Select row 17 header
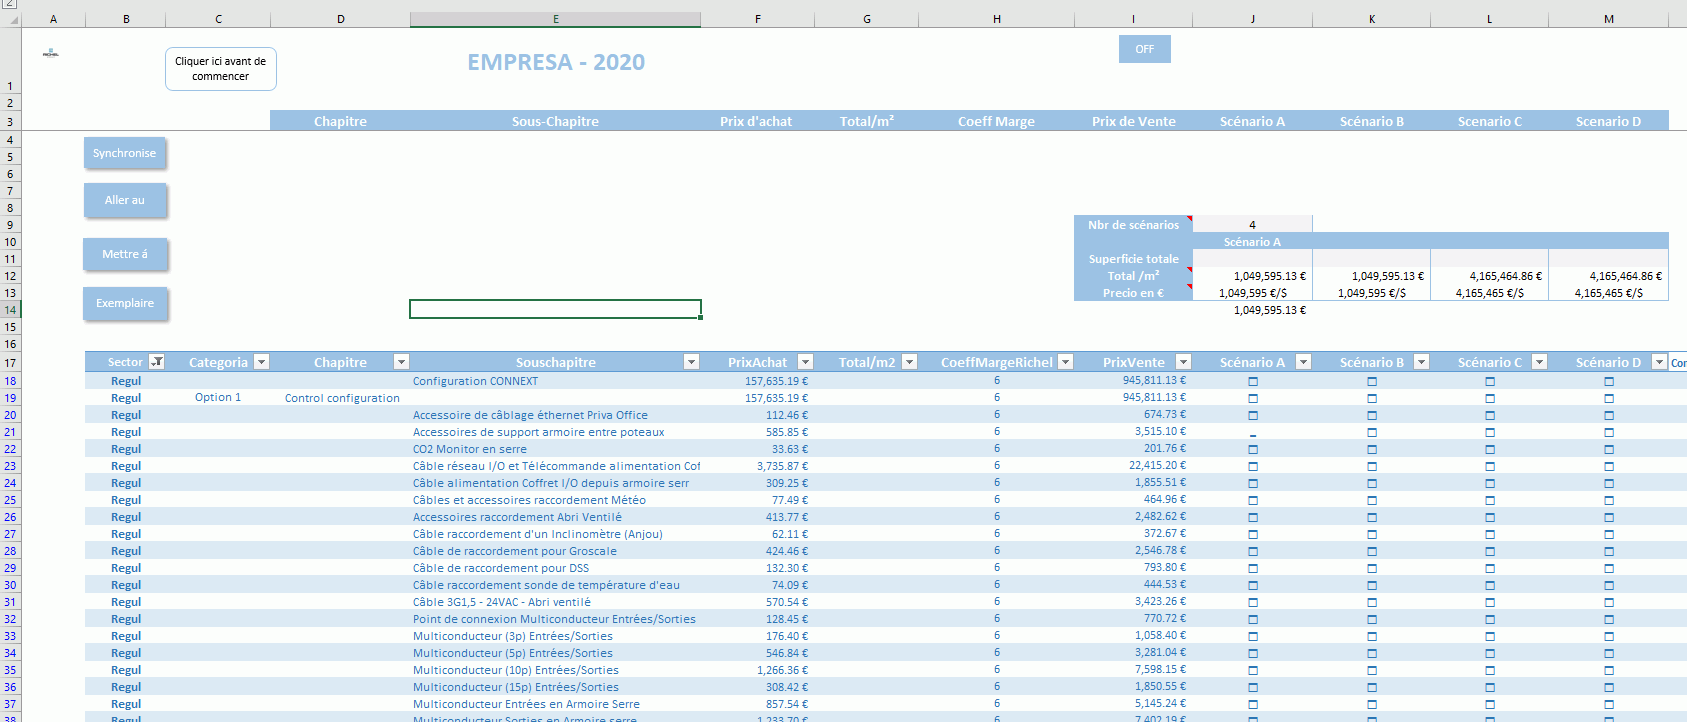This screenshot has width=1687, height=722. pos(10,363)
